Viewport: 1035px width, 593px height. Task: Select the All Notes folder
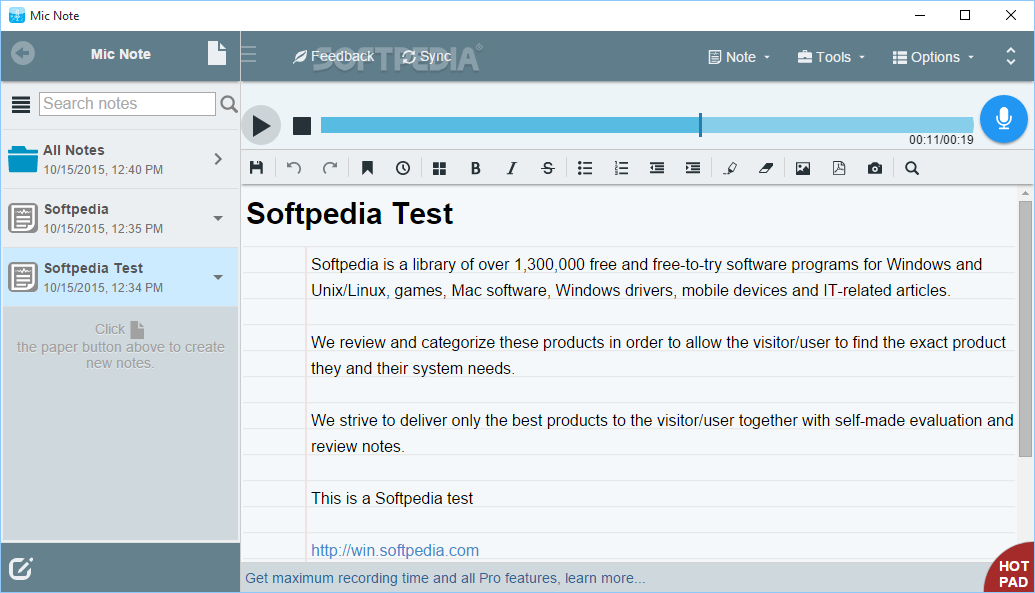tap(120, 159)
